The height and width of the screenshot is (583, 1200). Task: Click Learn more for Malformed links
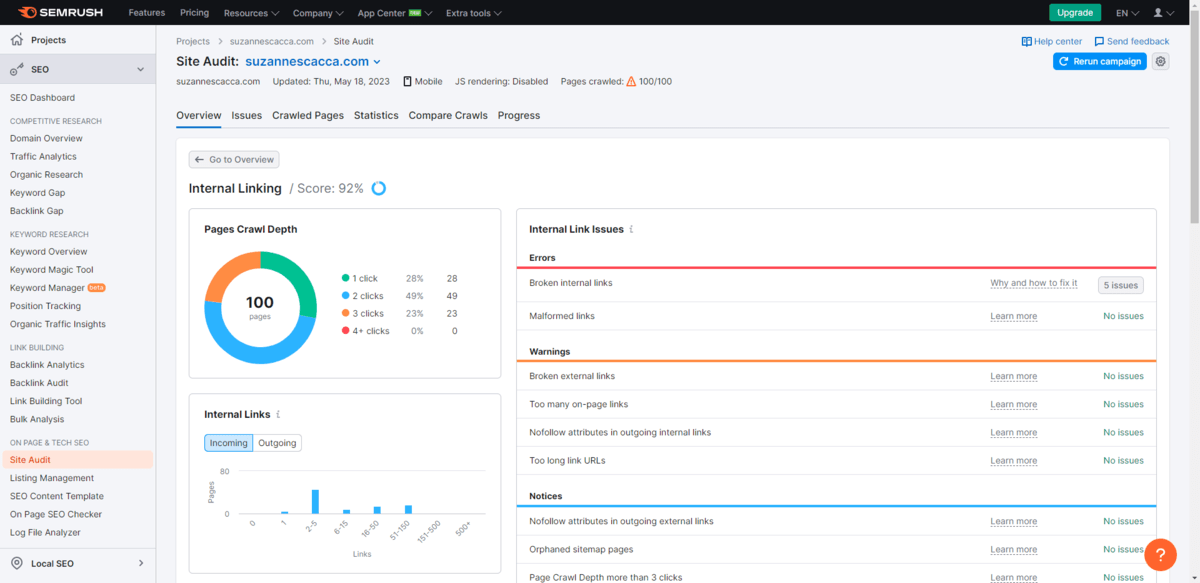click(x=1013, y=316)
